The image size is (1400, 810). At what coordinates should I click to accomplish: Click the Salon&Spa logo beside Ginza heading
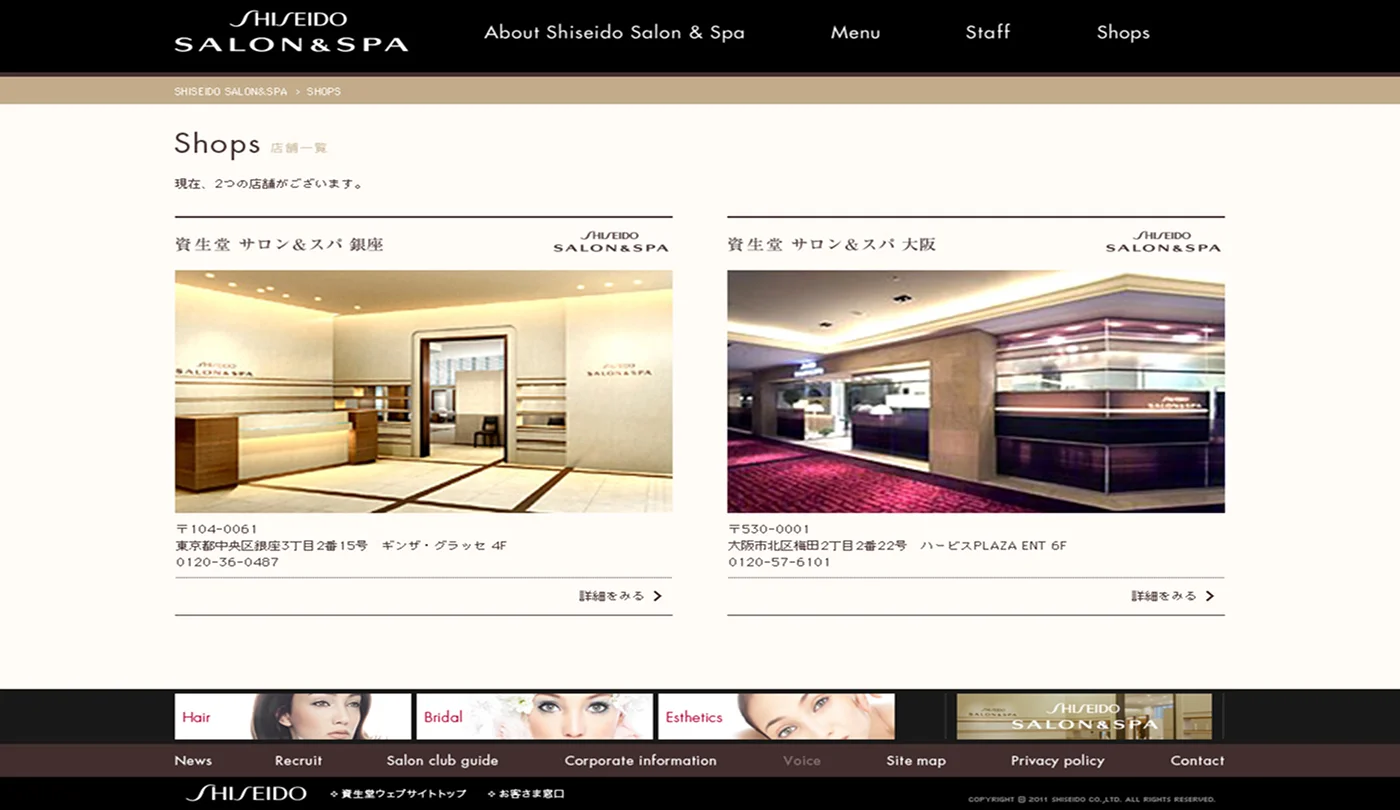pos(611,241)
